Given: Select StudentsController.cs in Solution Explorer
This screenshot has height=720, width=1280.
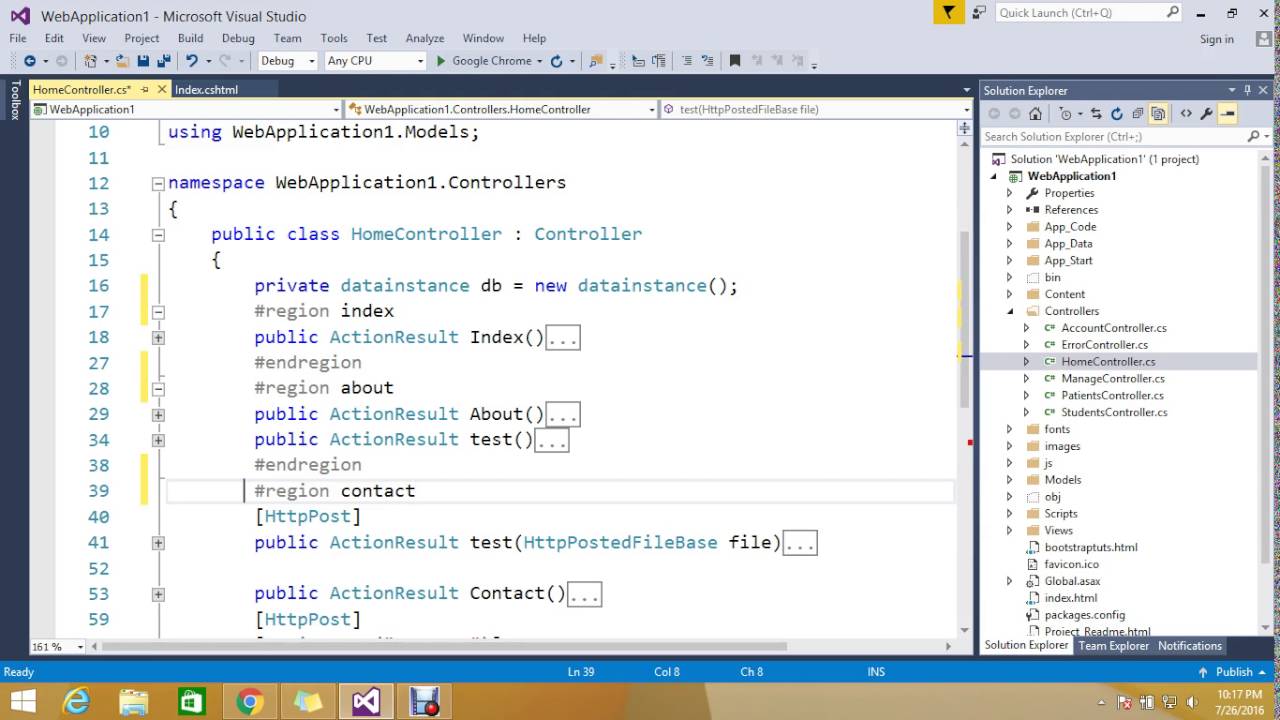Looking at the screenshot, I should (1114, 412).
